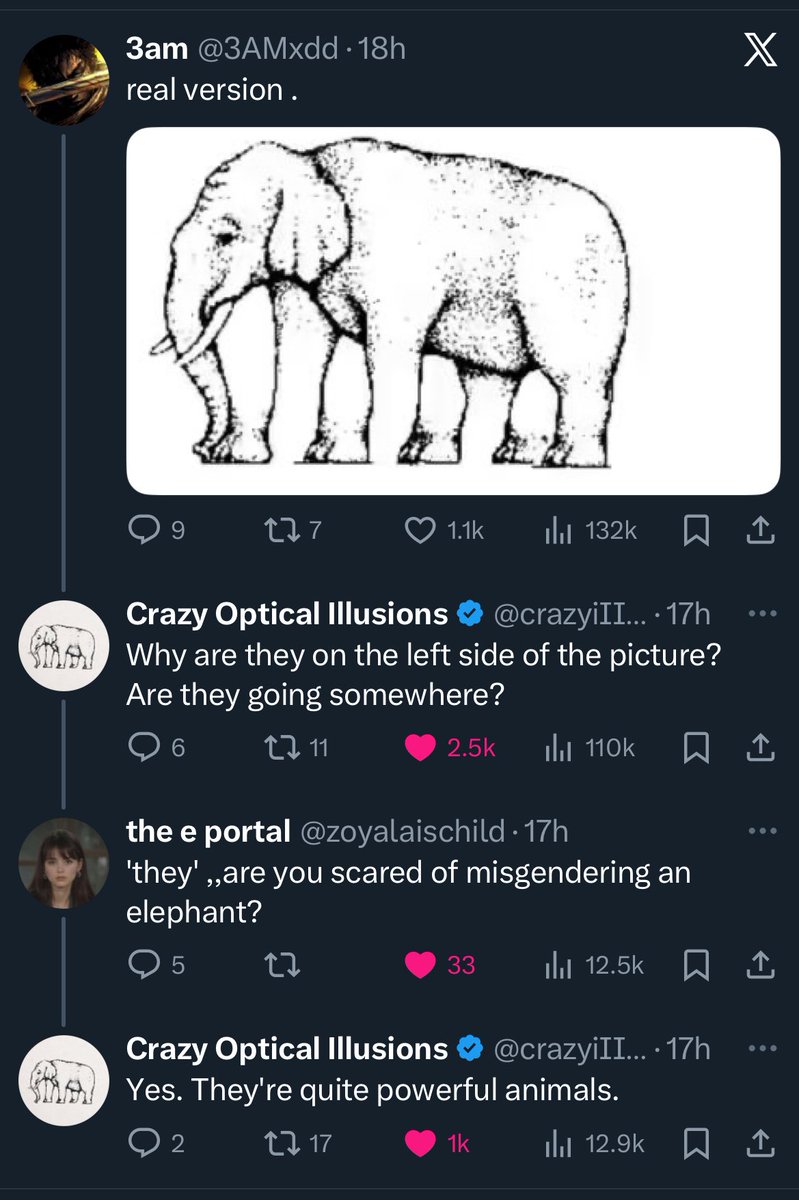Viewport: 799px width, 1200px height.
Task: Share 3am's elephant tweet
Action: click(x=759, y=531)
